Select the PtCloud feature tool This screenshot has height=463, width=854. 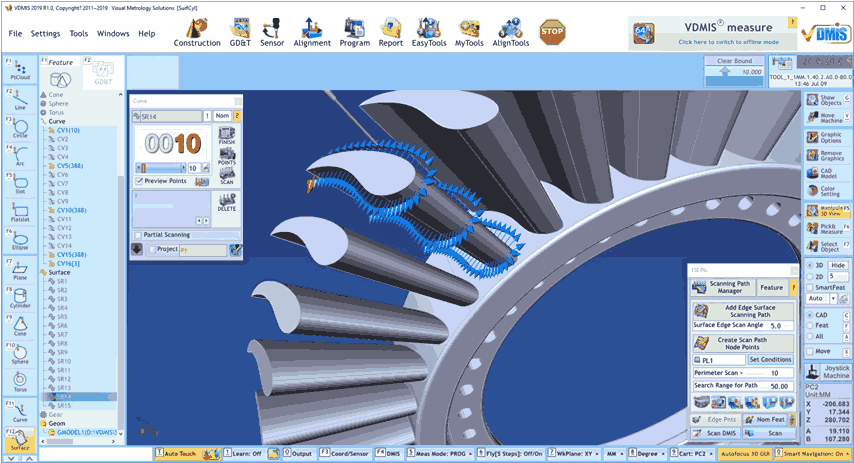[20, 70]
